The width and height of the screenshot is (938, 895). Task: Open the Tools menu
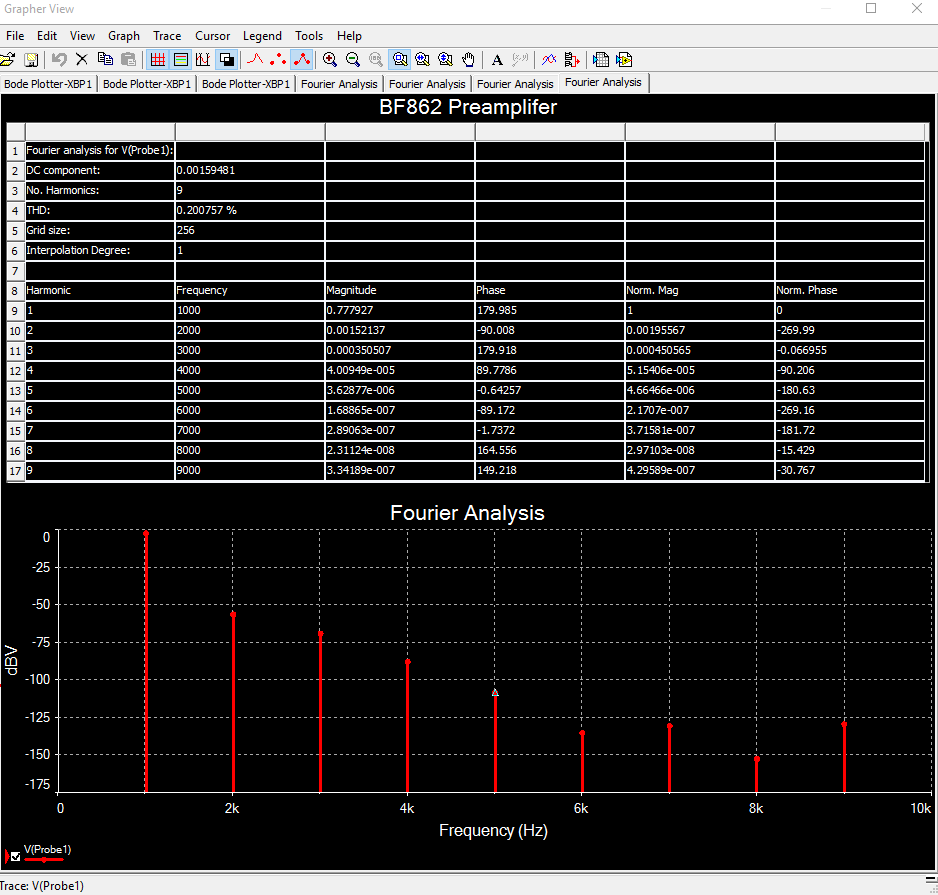coord(309,36)
